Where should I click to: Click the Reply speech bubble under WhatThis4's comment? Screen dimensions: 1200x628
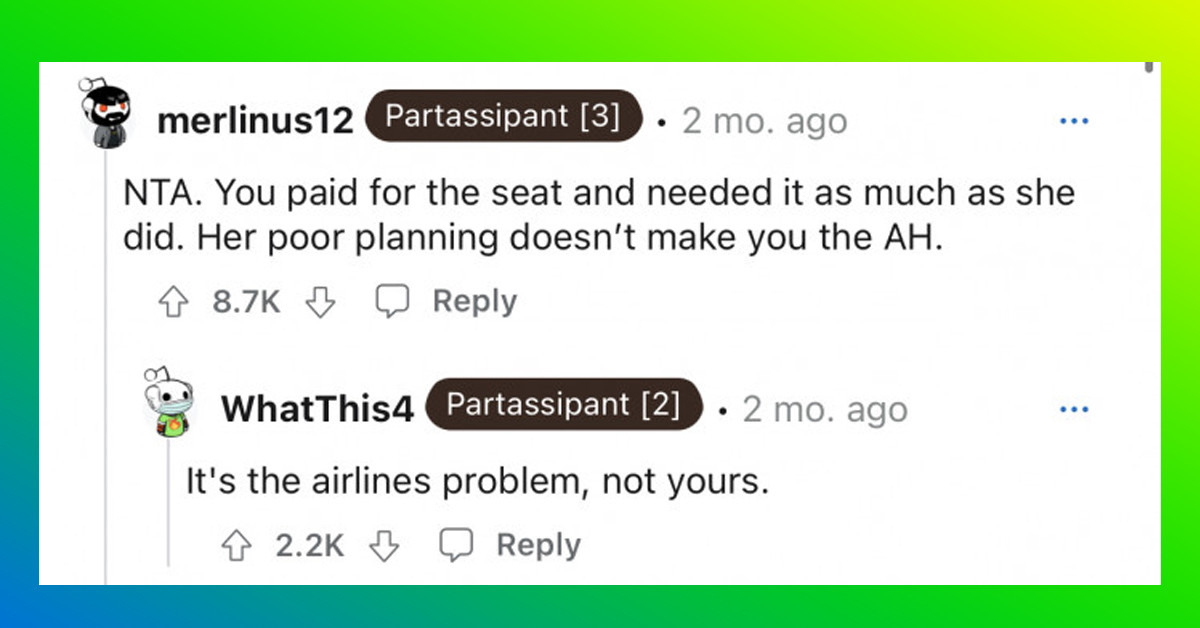coord(458,545)
